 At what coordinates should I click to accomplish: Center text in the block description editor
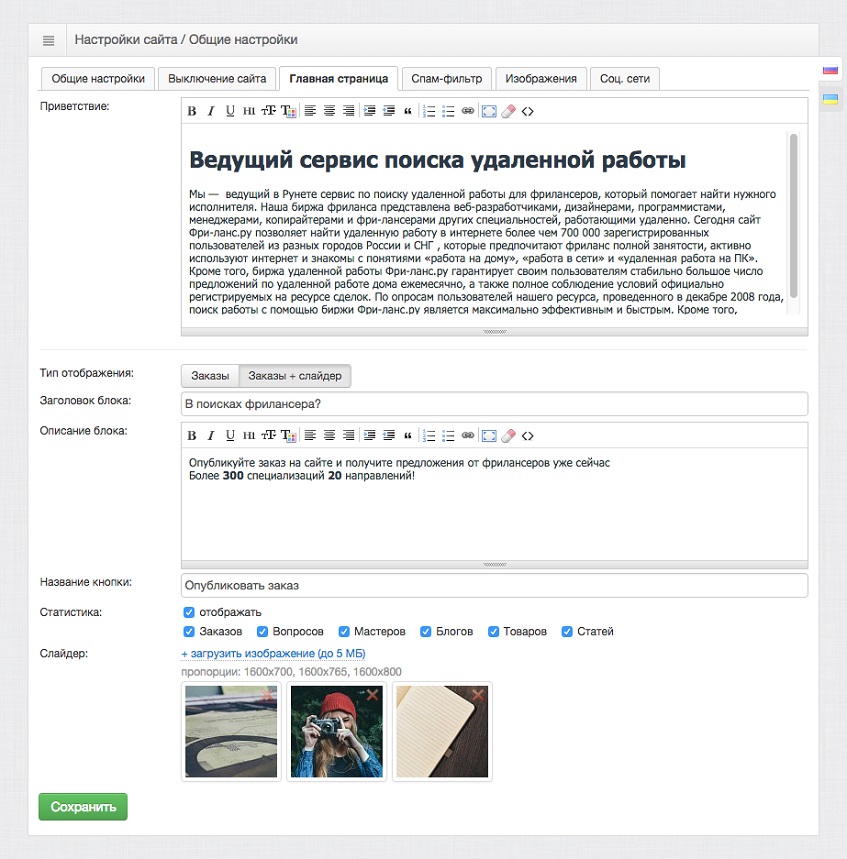(329, 436)
